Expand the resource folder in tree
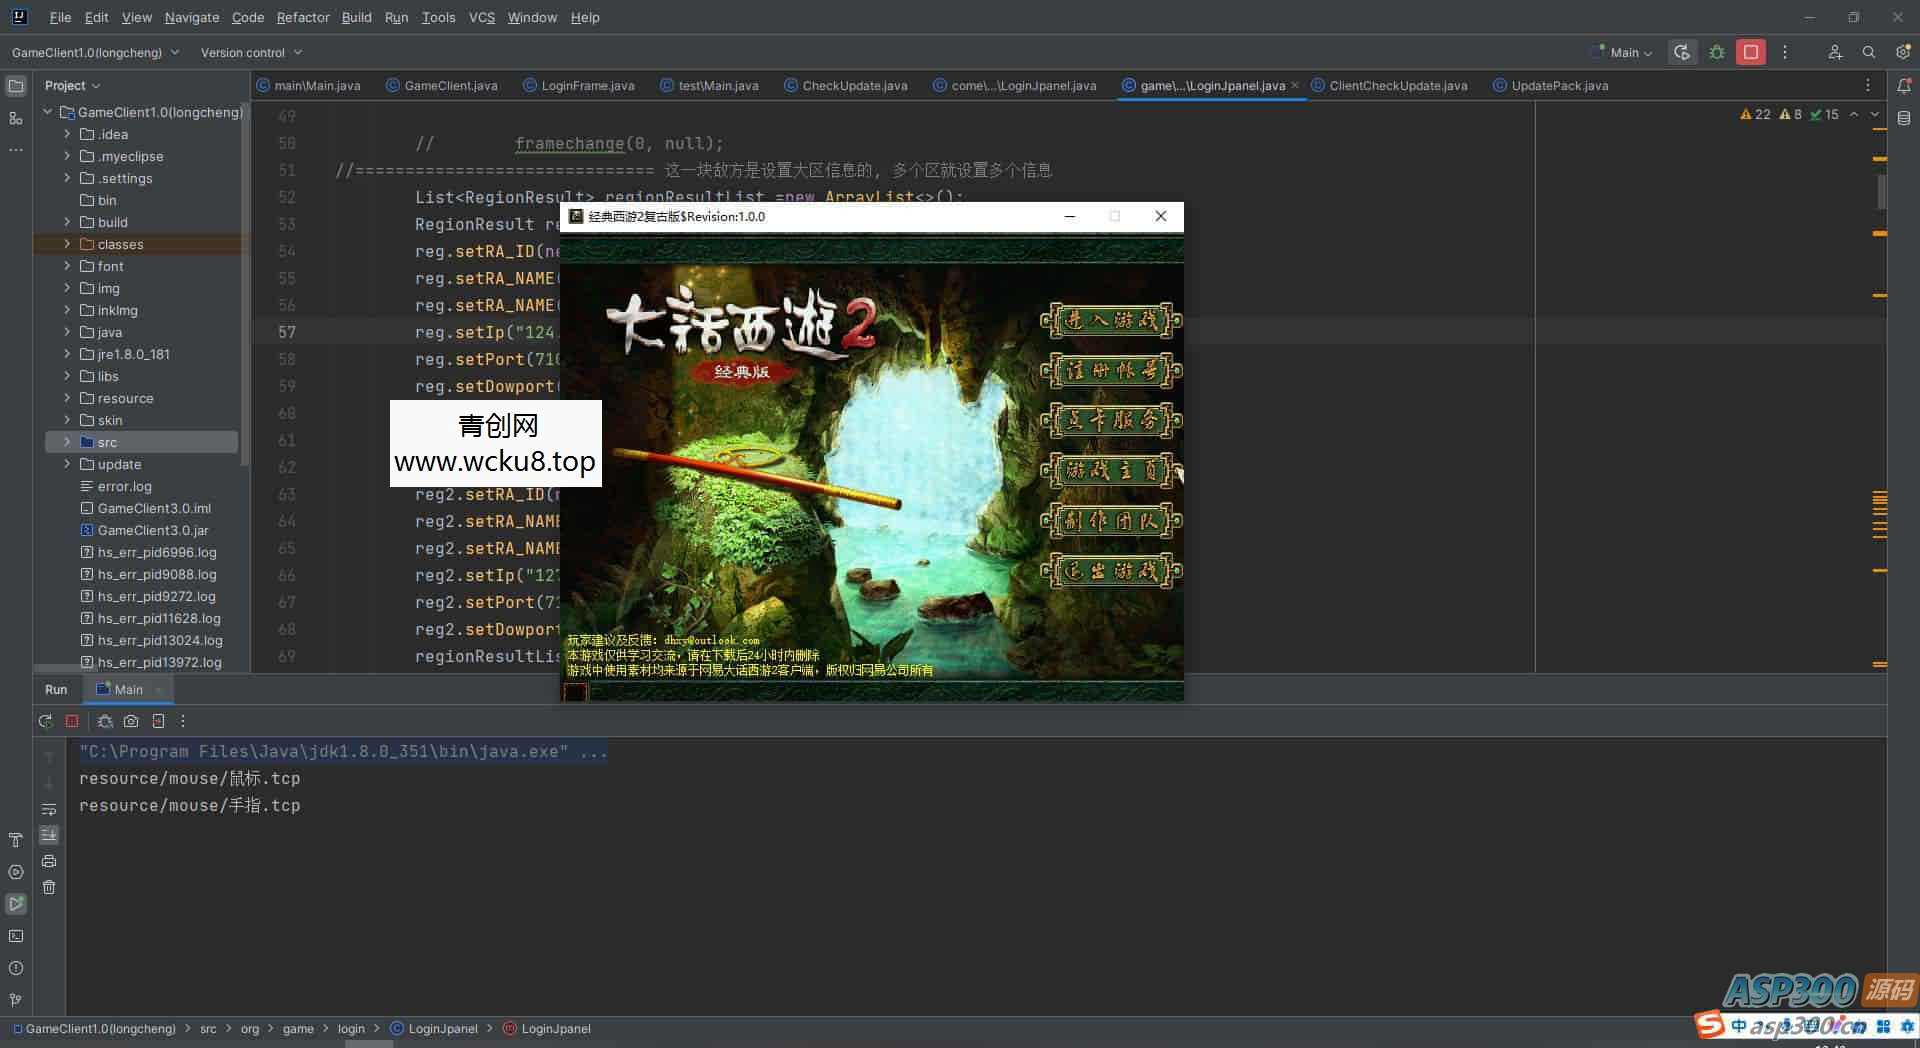 [x=67, y=398]
